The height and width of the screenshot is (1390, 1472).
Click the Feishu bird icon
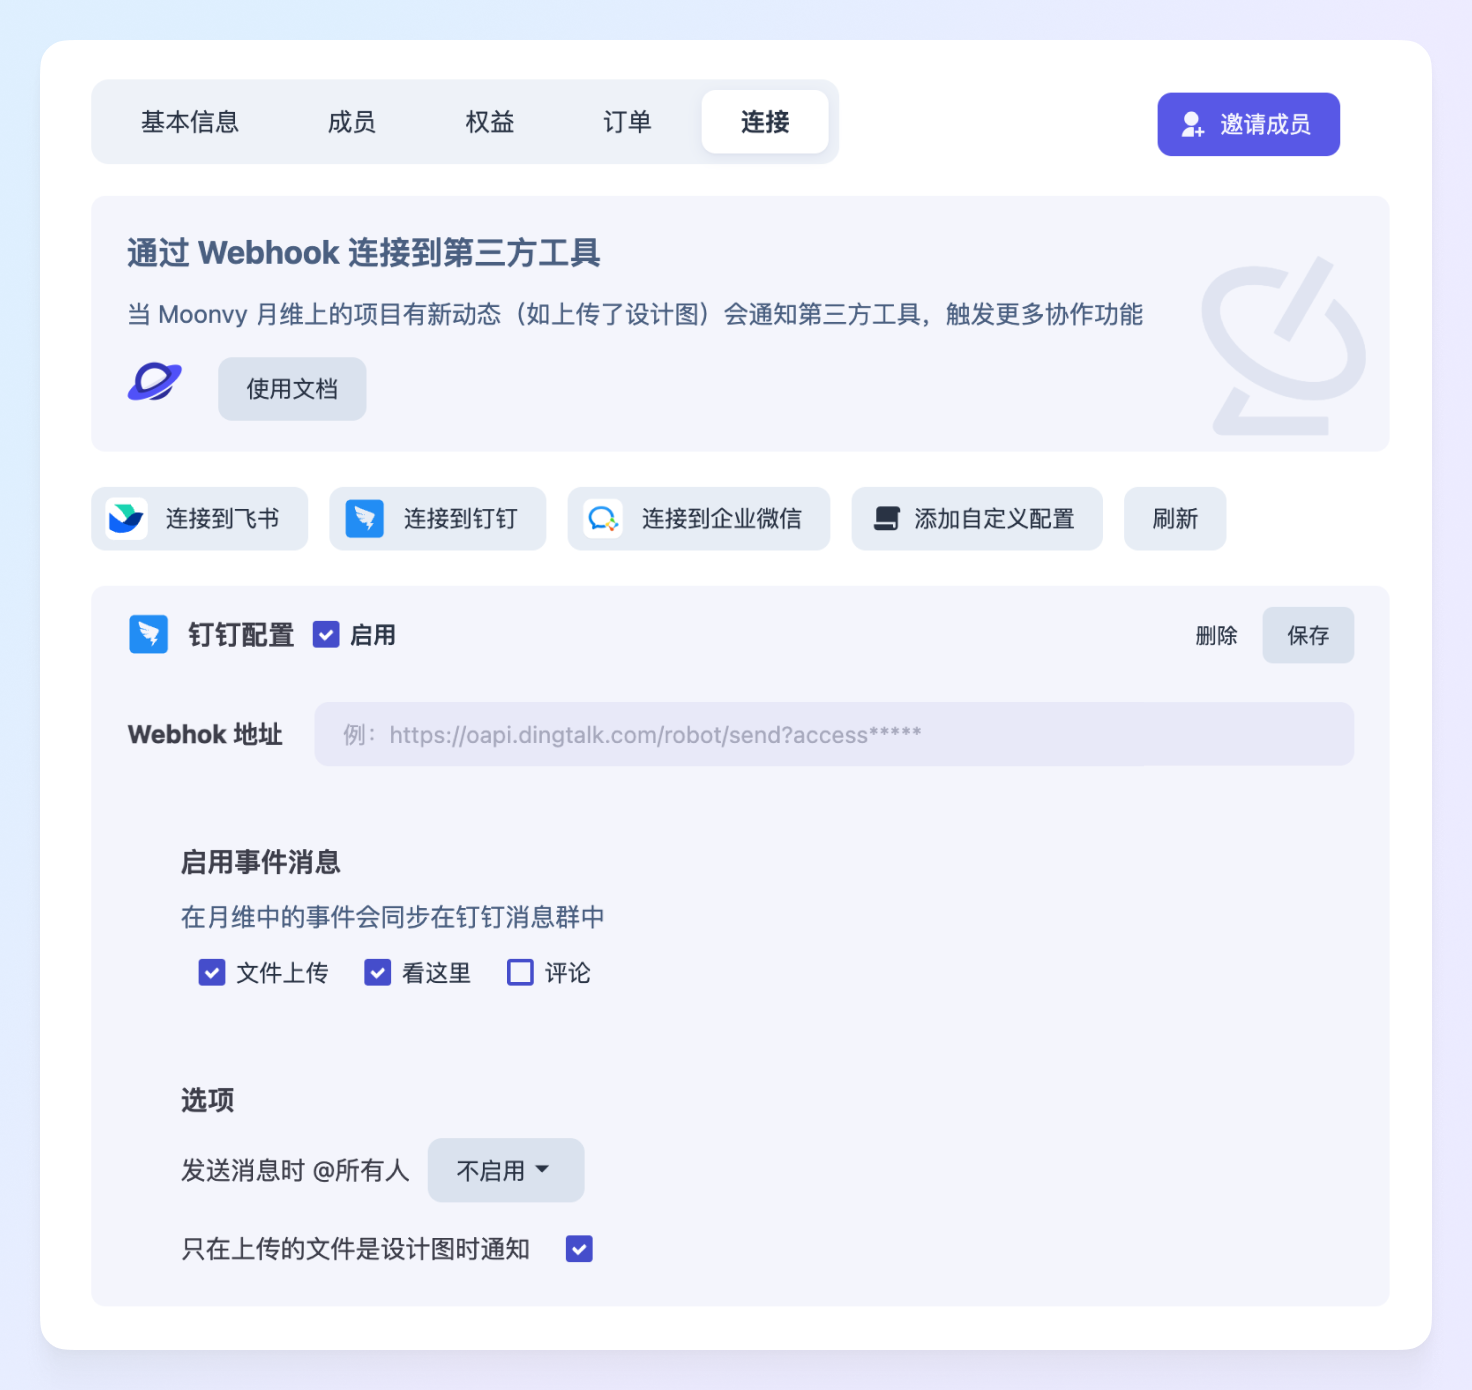[x=126, y=518]
